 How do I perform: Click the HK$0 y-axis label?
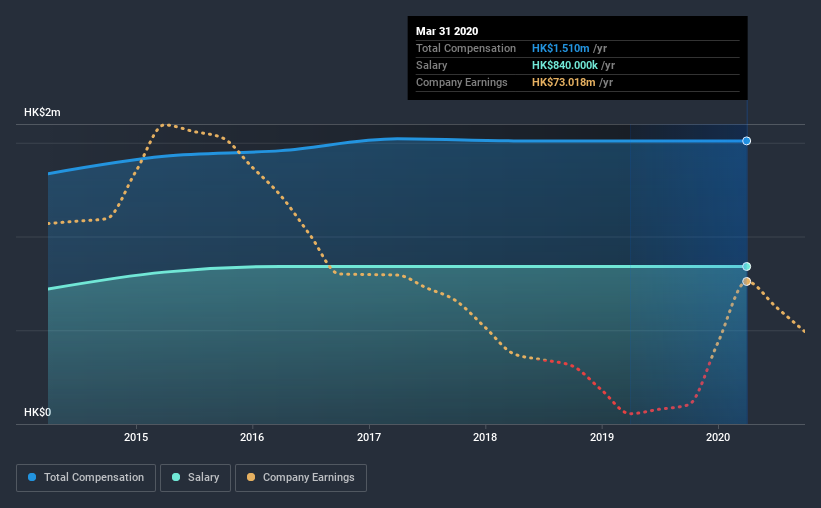click(x=38, y=413)
